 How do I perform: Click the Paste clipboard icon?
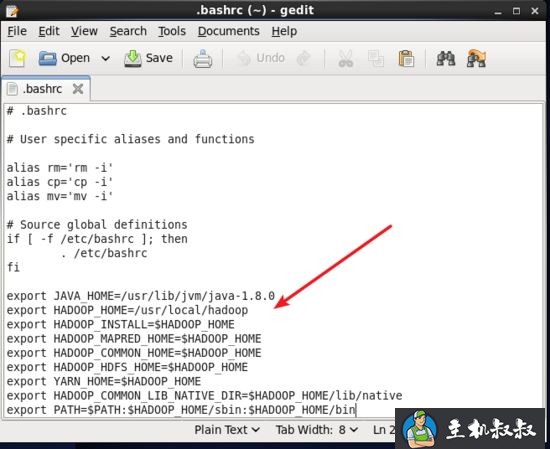coord(406,59)
